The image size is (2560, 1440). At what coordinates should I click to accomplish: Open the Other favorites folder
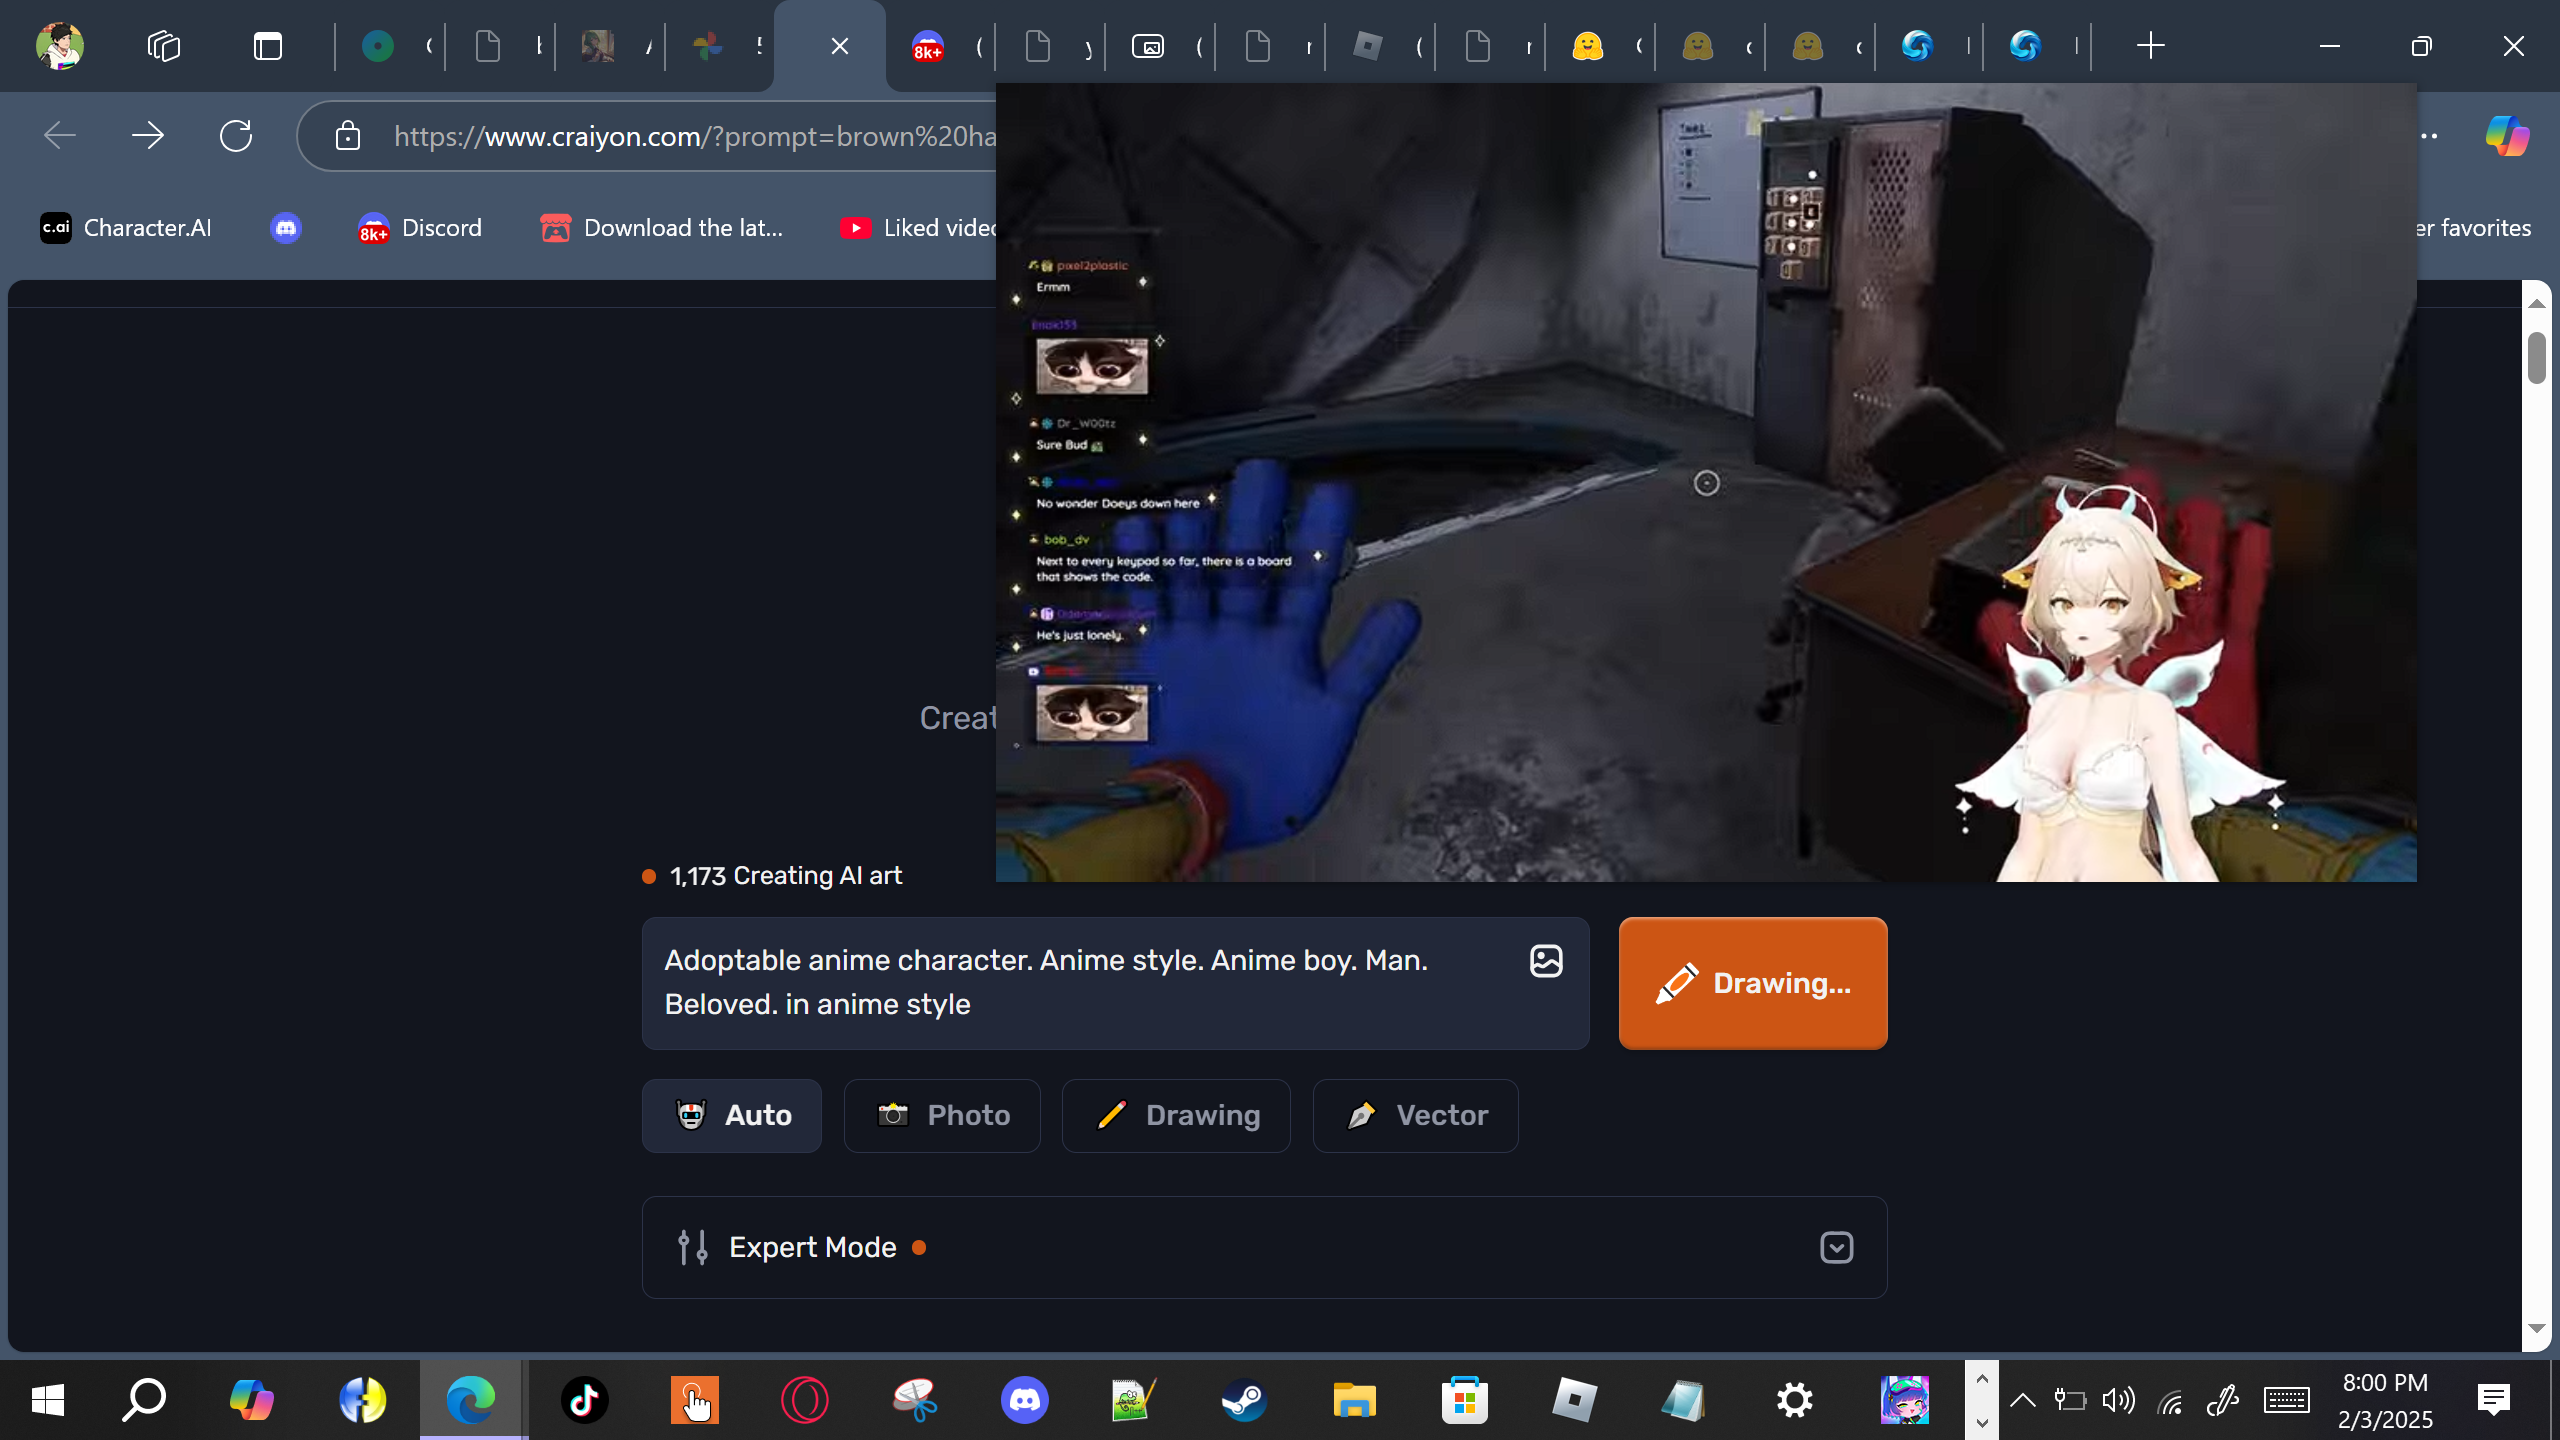(2474, 228)
